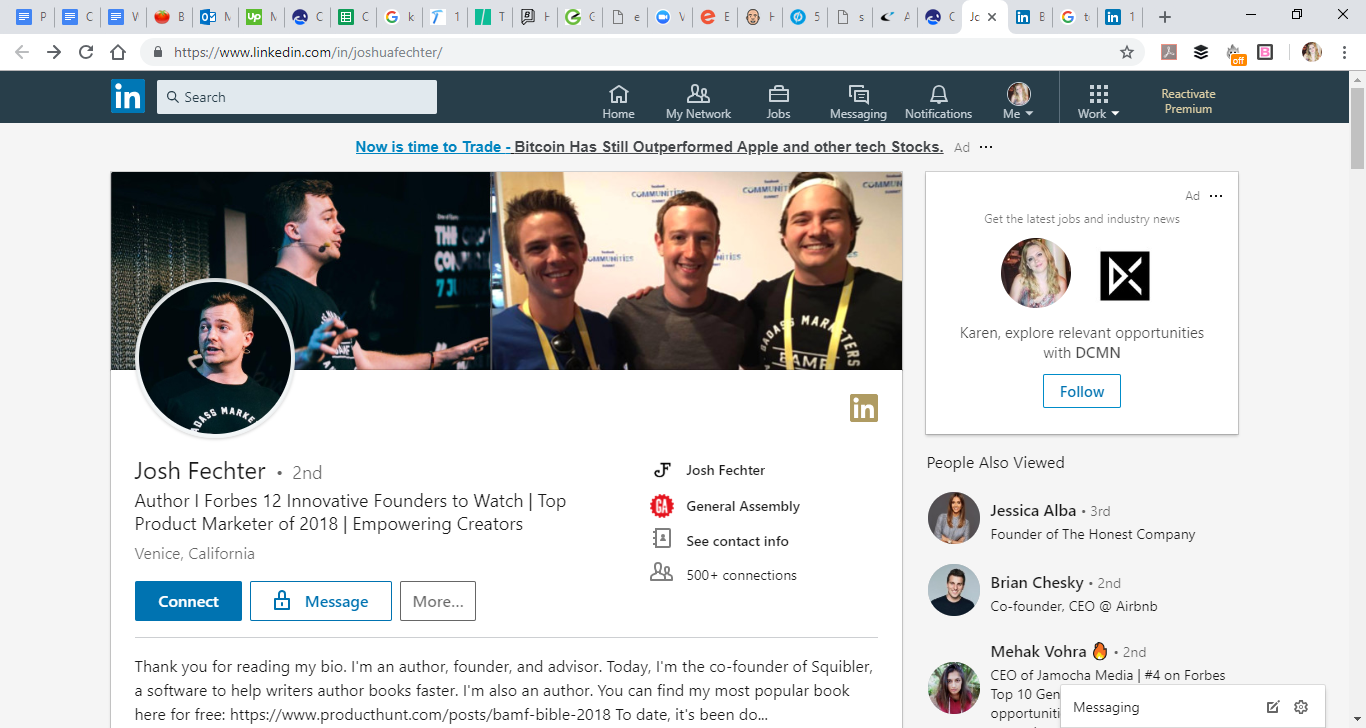The image size is (1366, 728).
Task: Switch to the Outlook mail tab
Action: click(x=216, y=17)
